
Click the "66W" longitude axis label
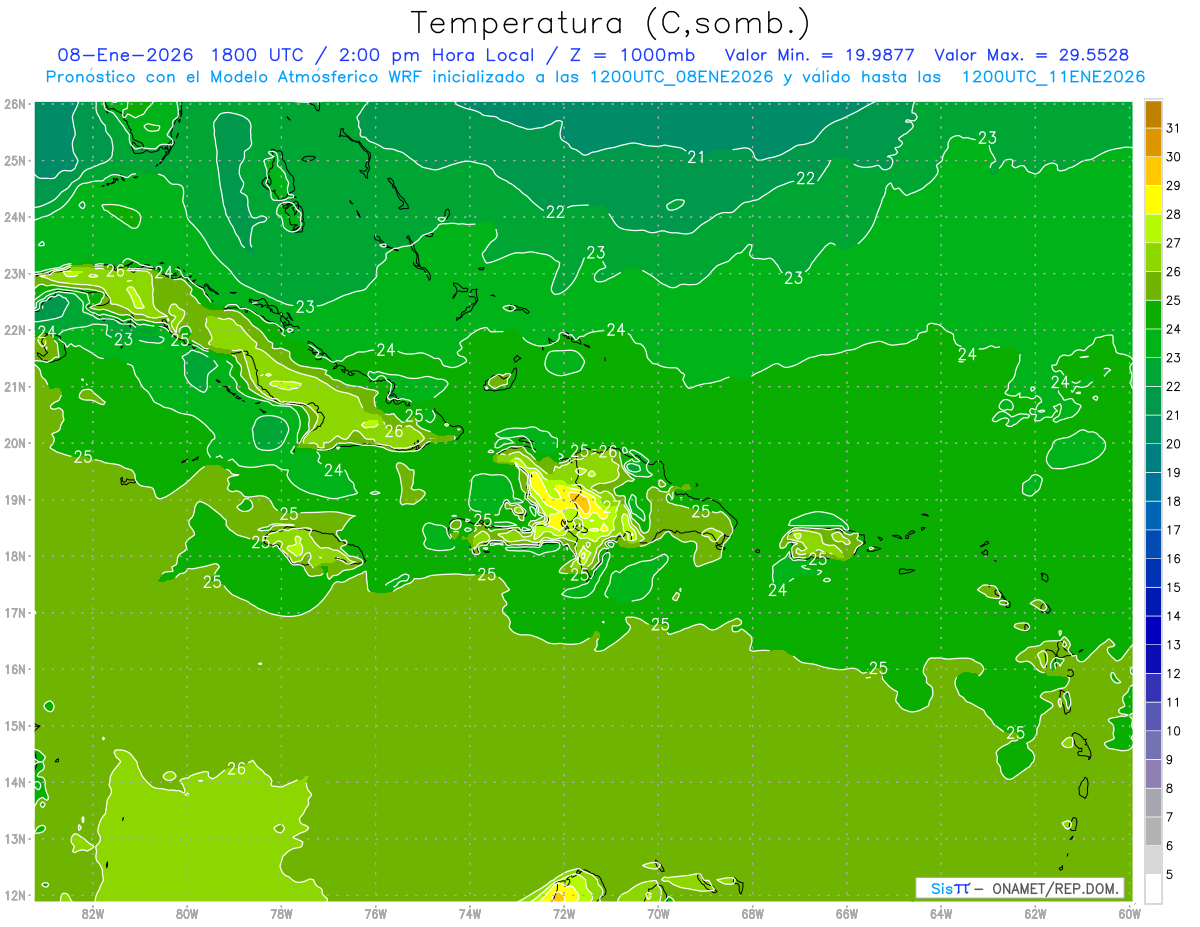coord(847,913)
